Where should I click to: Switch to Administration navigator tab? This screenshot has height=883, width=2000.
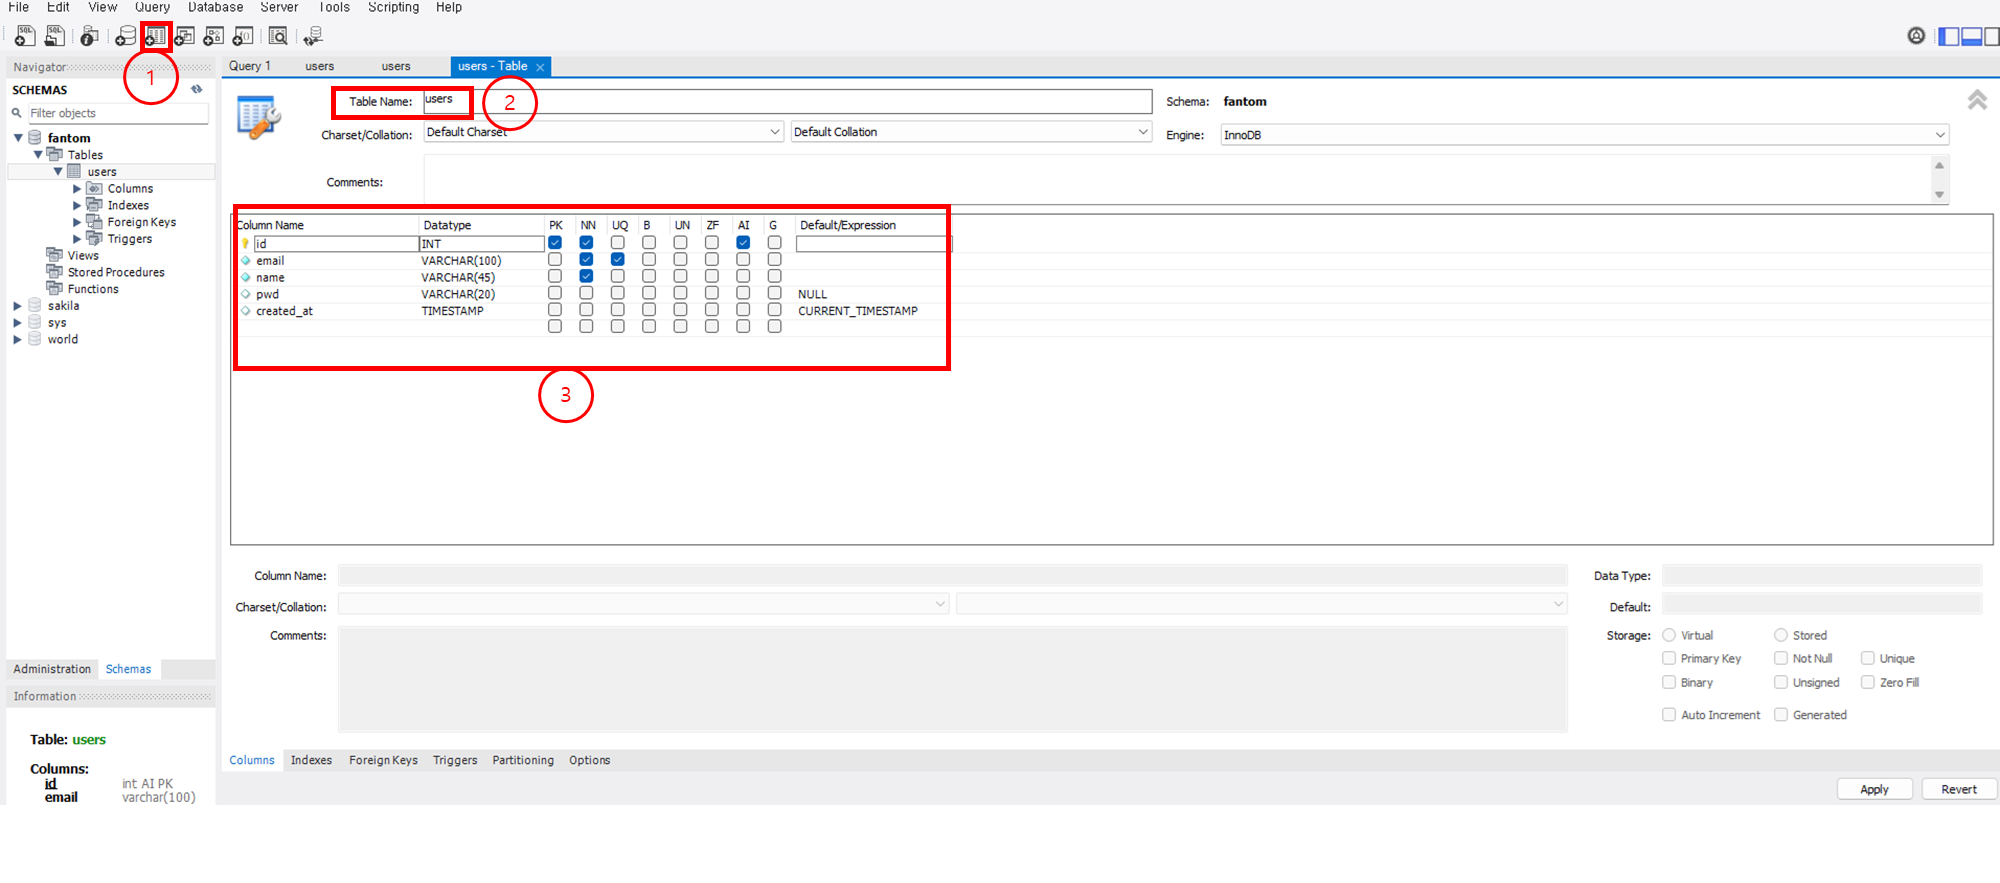click(x=52, y=669)
